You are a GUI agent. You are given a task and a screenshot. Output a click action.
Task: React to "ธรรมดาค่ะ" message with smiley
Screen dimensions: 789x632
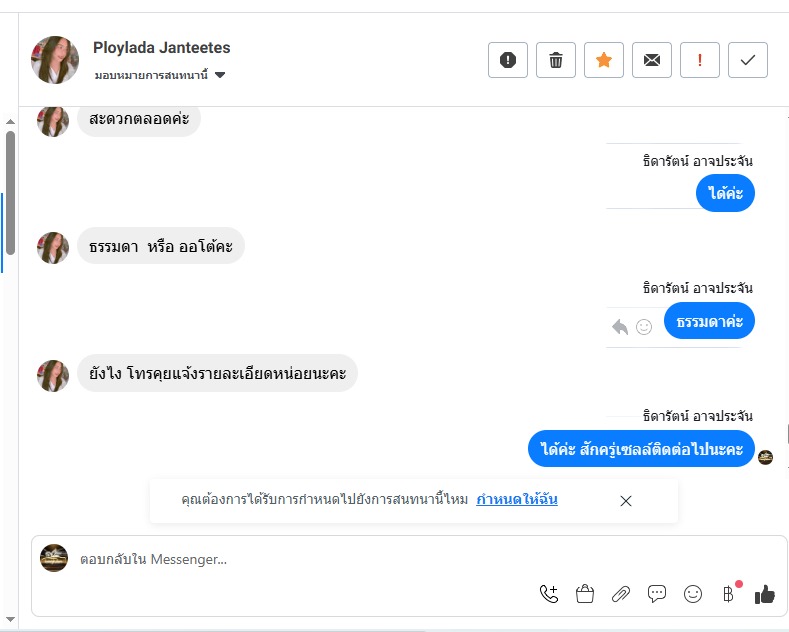(644, 326)
